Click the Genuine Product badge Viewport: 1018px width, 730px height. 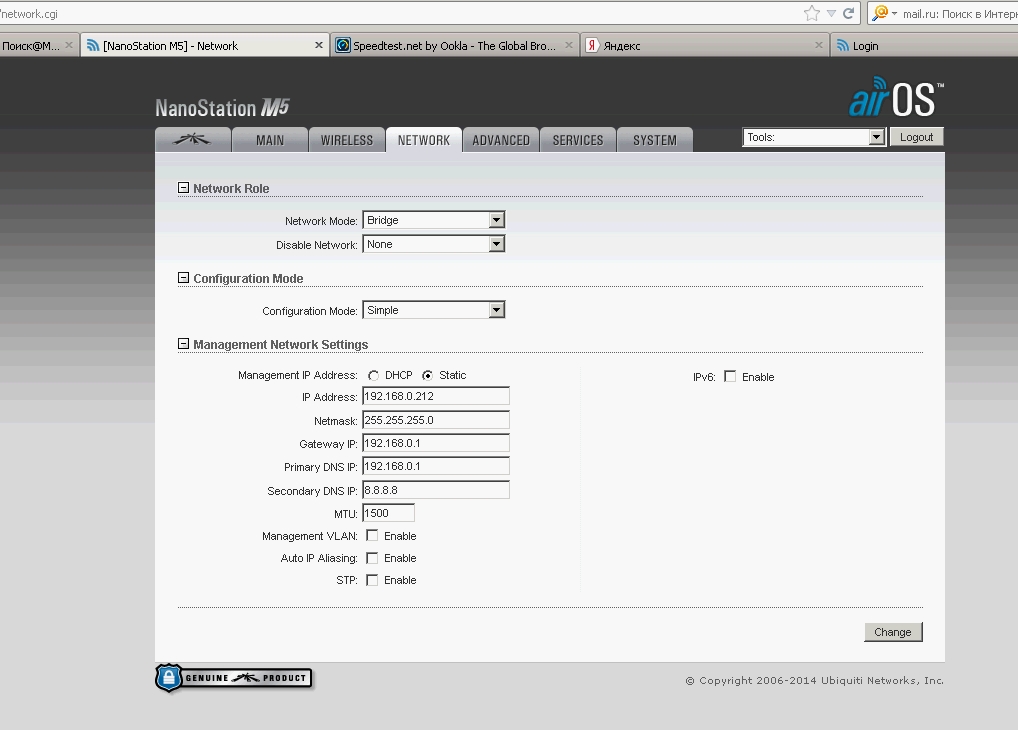[x=234, y=678]
